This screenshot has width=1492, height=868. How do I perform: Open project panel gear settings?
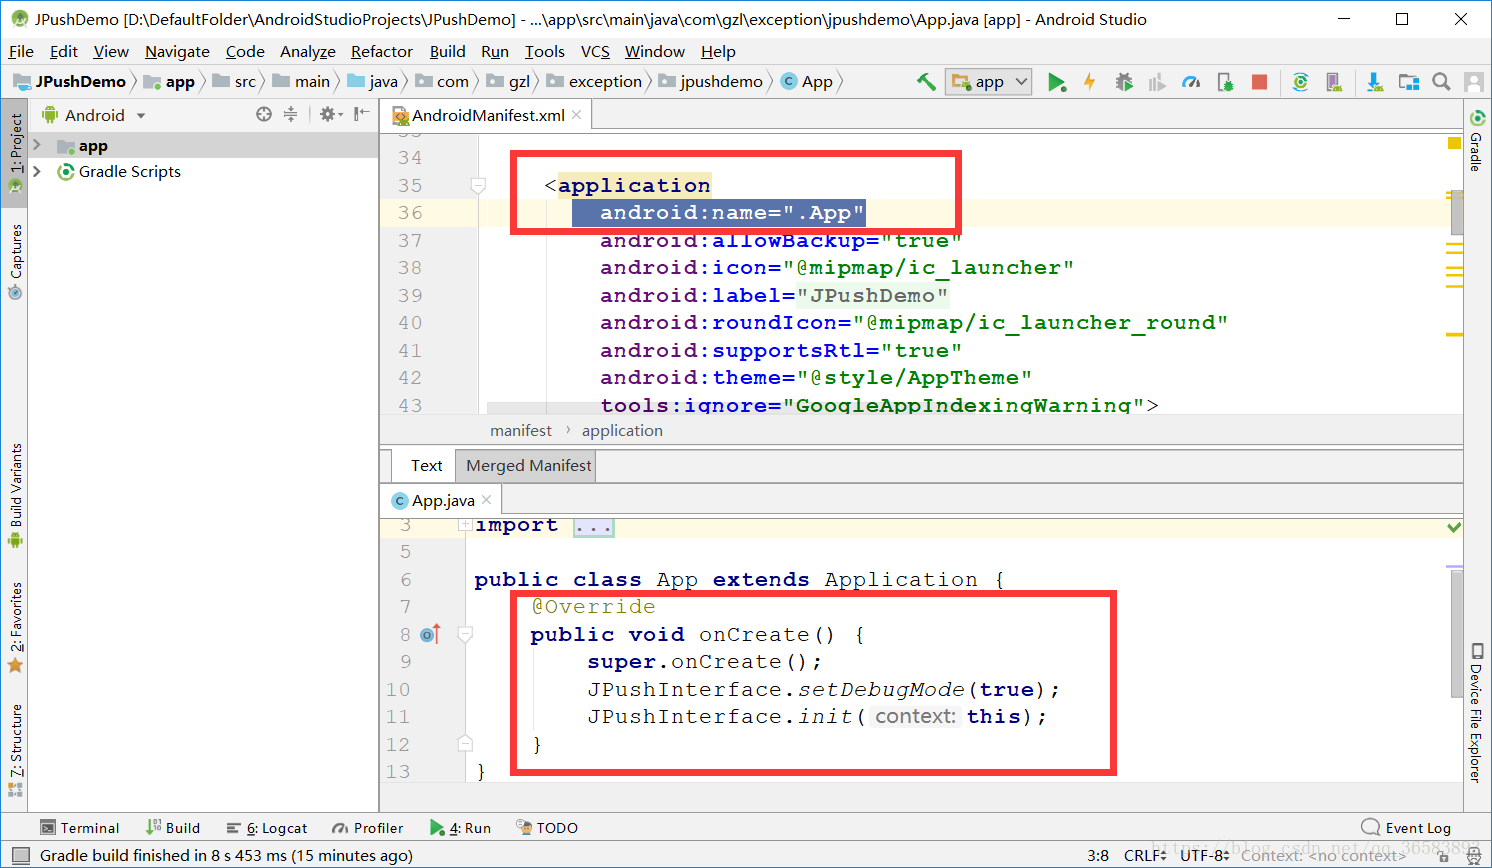(x=329, y=115)
